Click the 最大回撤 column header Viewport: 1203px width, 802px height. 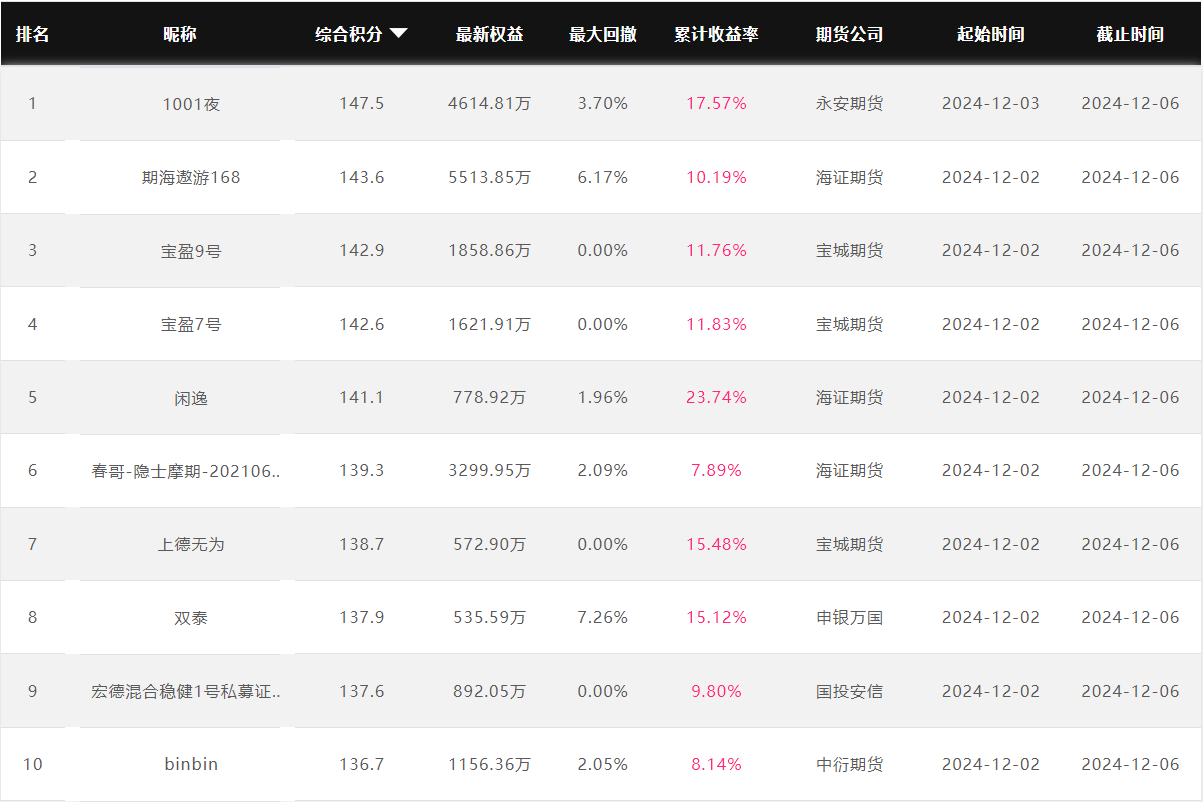point(603,34)
